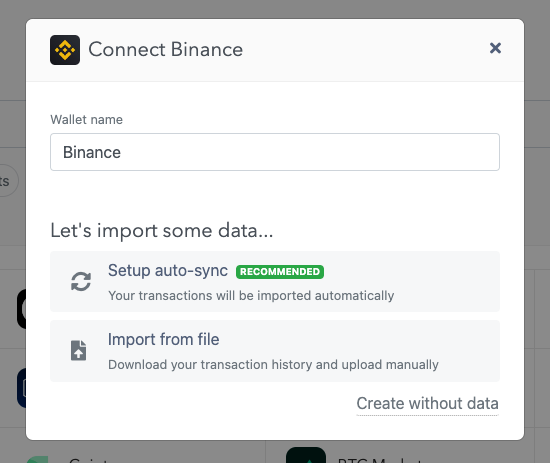
Task: Click the green RECOMMENDED badge
Action: coord(280,272)
